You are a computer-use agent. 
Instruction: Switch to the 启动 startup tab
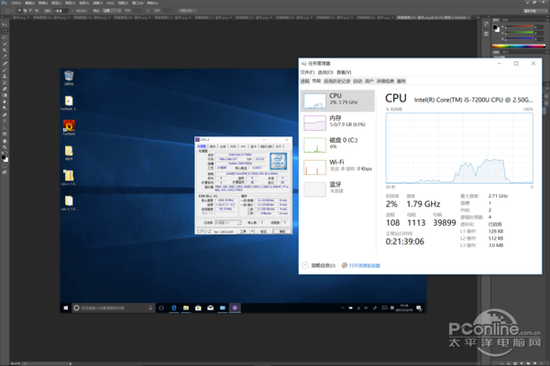click(357, 81)
